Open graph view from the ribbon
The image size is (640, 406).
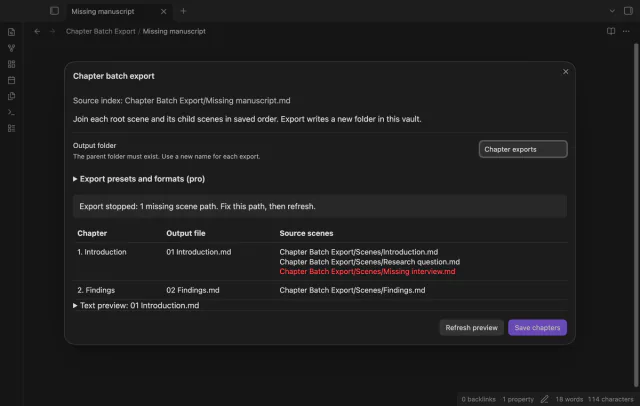coord(11,48)
